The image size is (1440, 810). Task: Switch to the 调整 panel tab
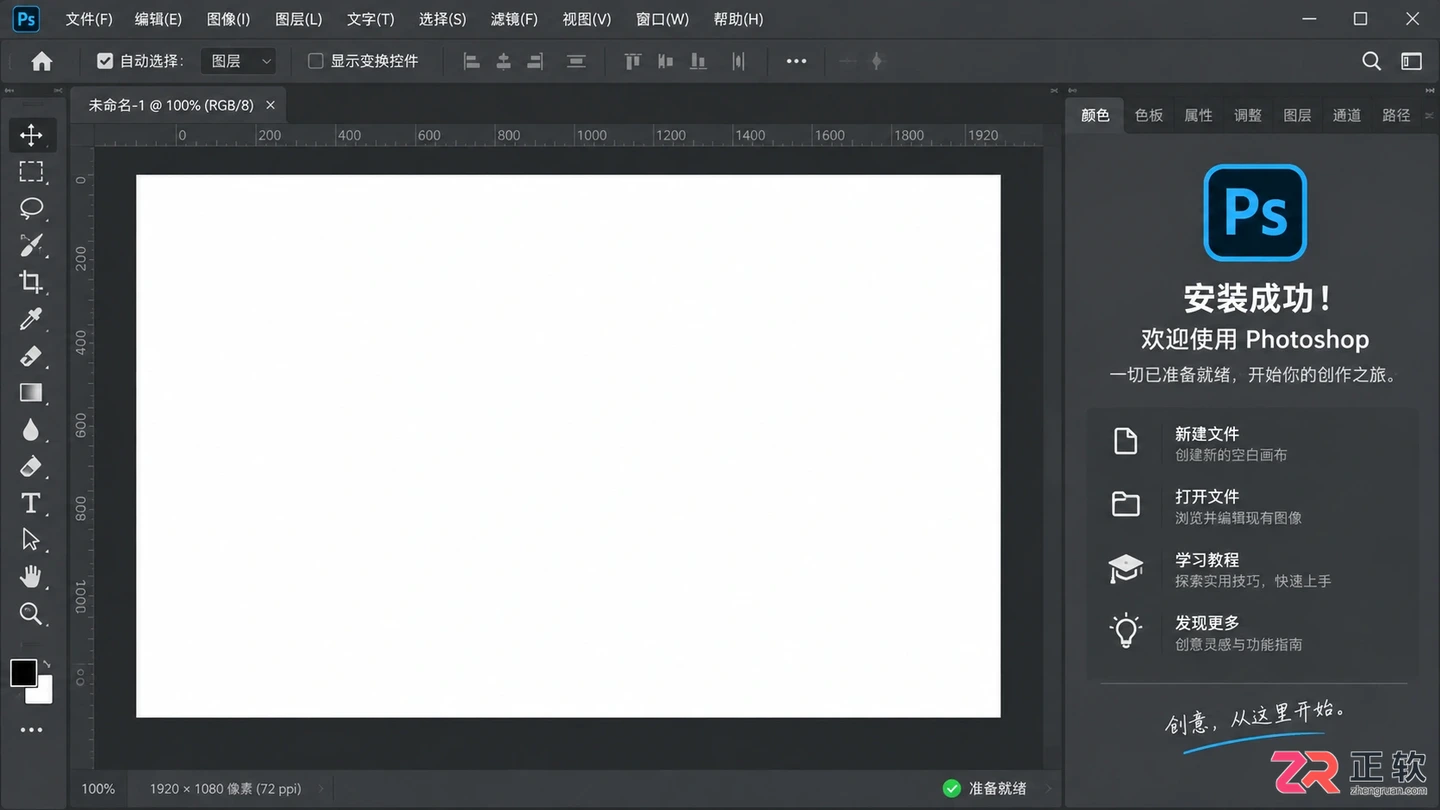1248,115
